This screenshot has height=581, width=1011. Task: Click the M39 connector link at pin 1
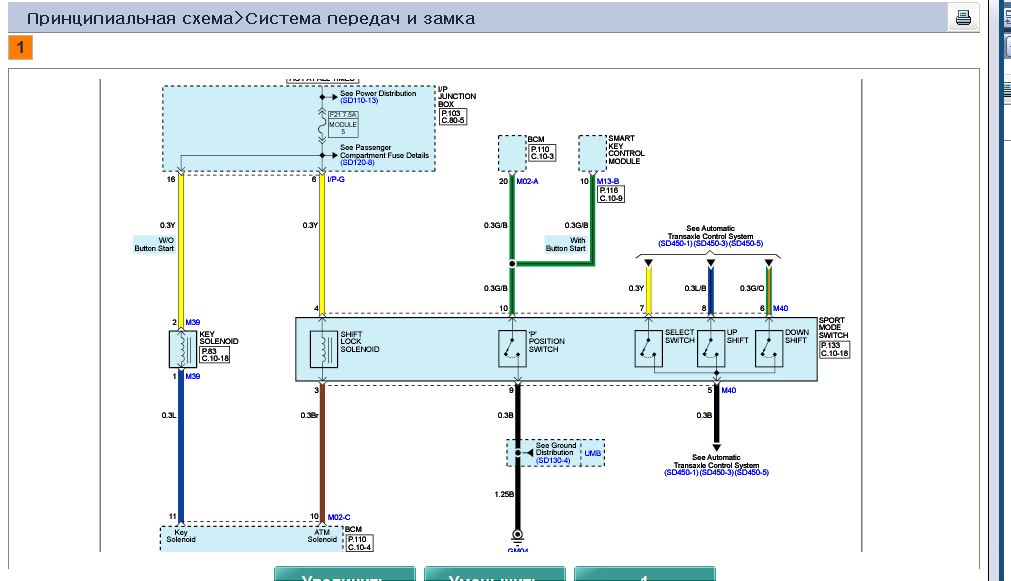[193, 377]
